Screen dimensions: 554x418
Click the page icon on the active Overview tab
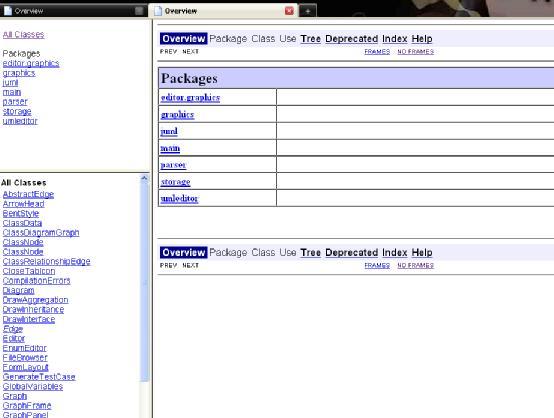click(158, 11)
